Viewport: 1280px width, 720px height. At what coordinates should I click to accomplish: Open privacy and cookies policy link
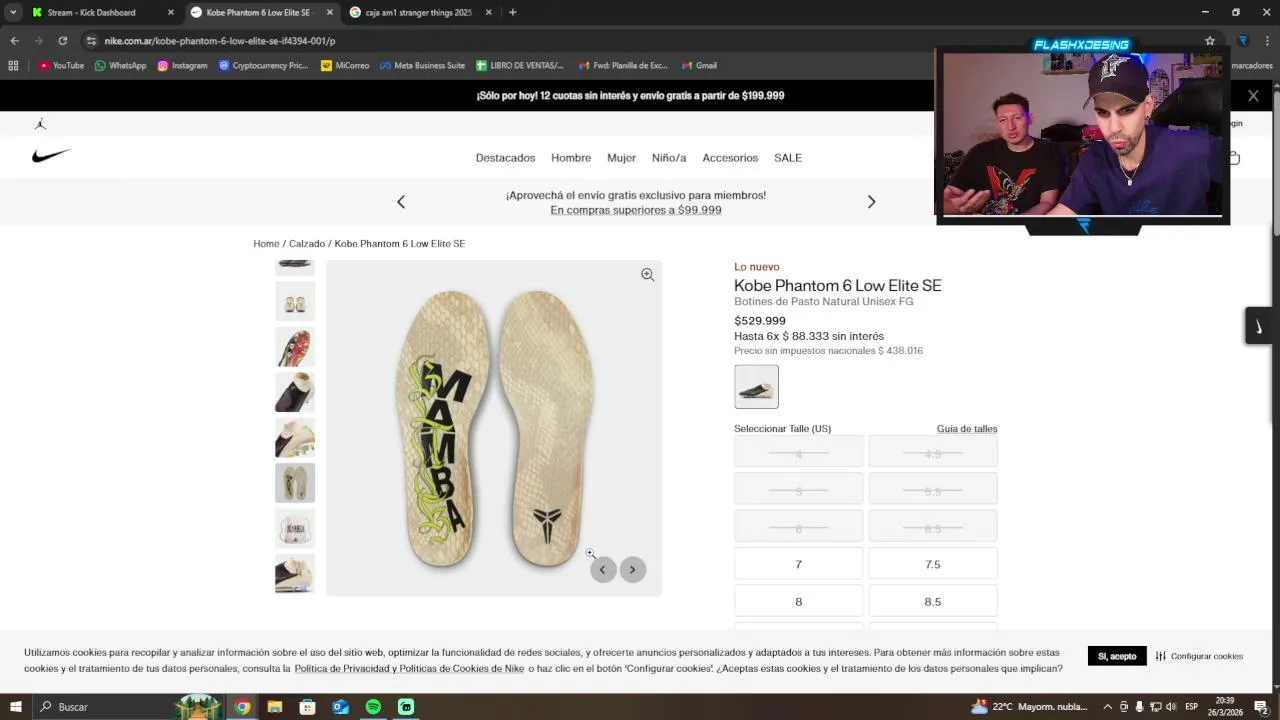tap(409, 669)
